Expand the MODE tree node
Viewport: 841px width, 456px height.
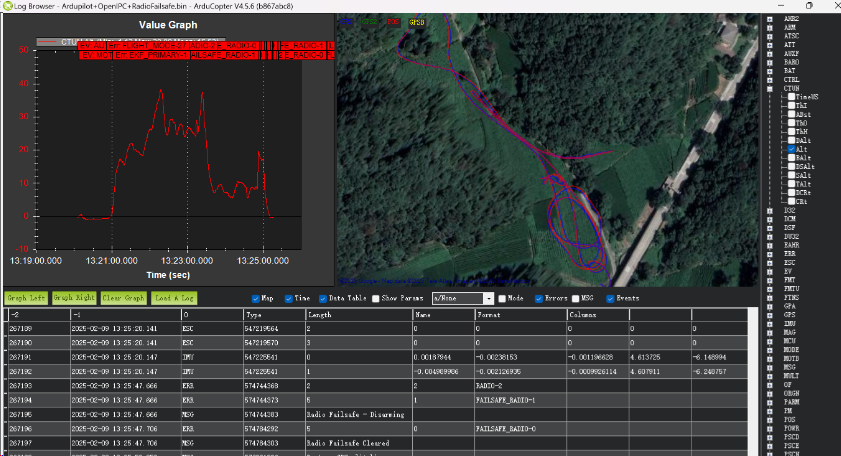point(770,350)
